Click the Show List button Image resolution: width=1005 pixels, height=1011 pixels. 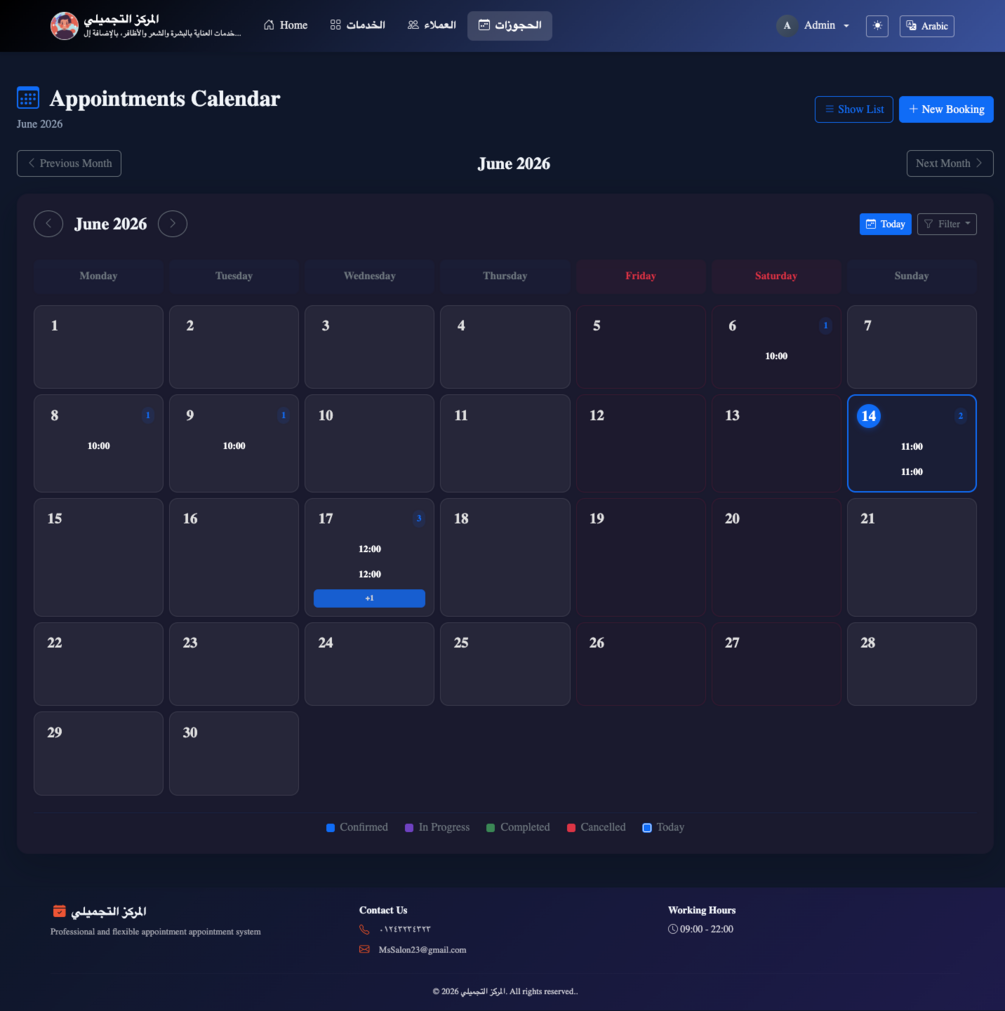pos(854,109)
